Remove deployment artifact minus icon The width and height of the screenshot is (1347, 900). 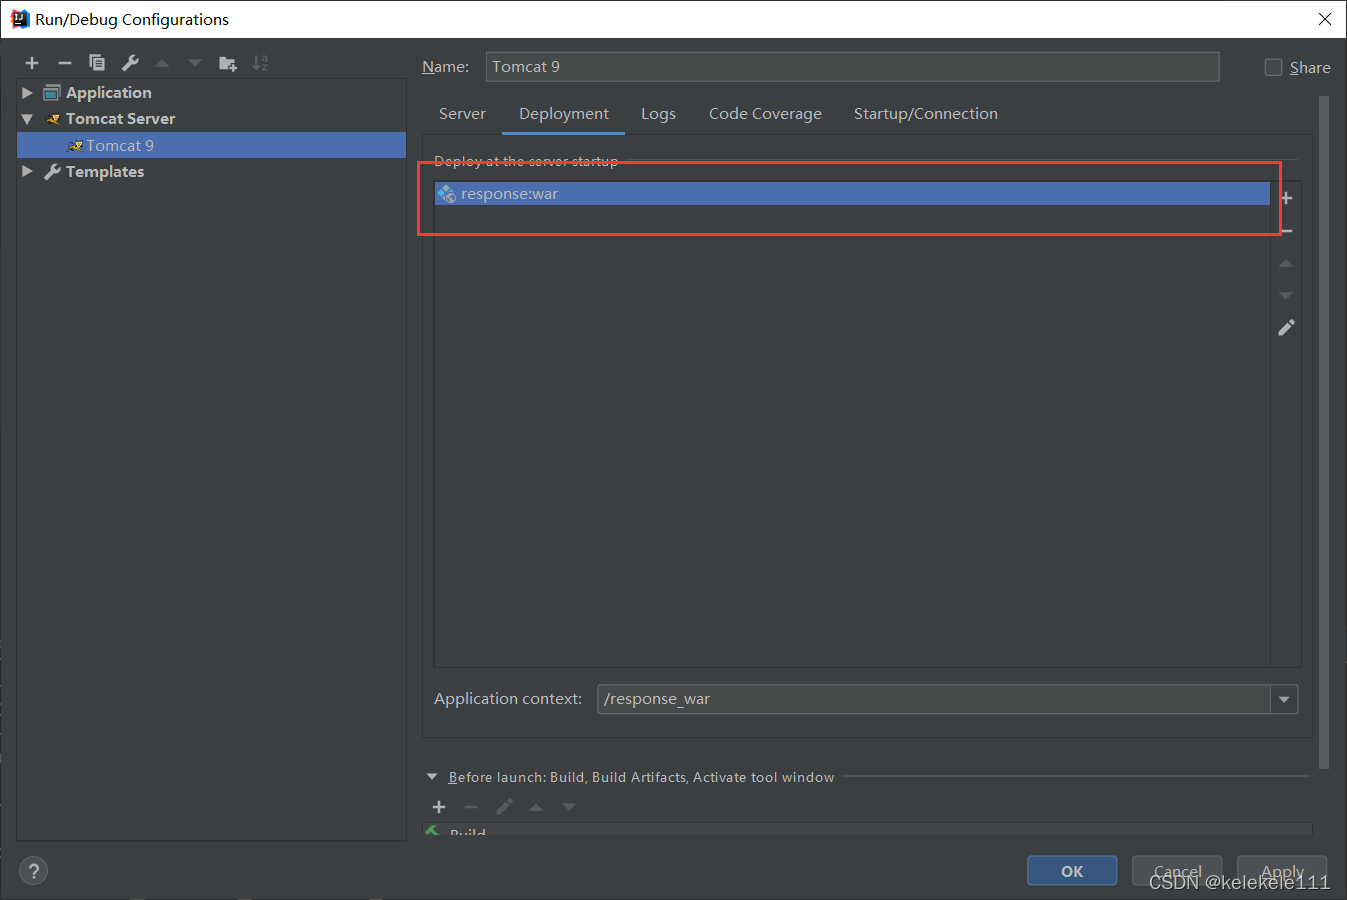coord(1287,231)
